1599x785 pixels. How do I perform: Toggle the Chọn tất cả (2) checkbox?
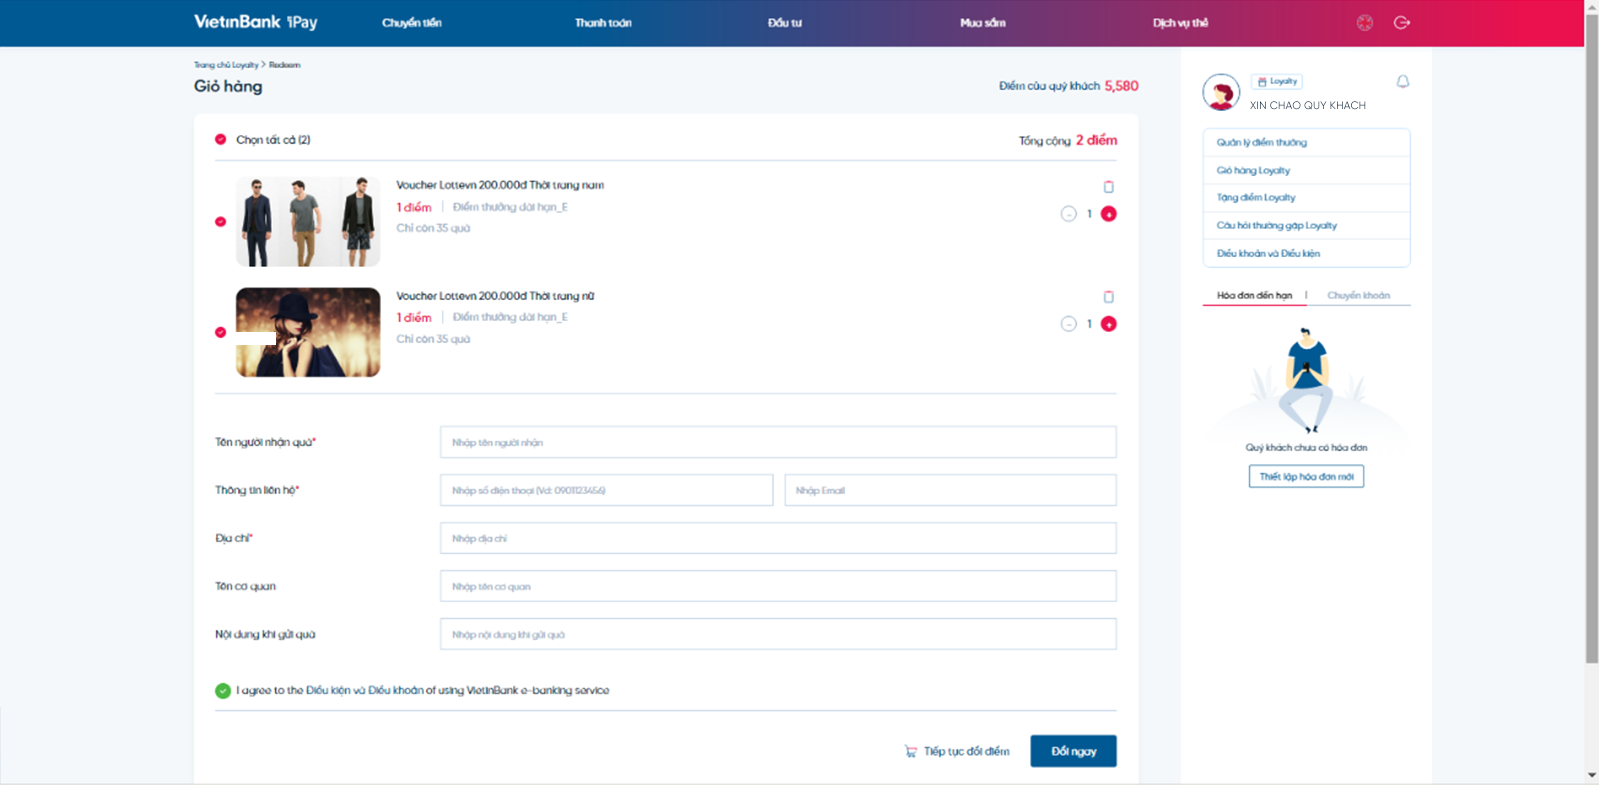(x=220, y=140)
